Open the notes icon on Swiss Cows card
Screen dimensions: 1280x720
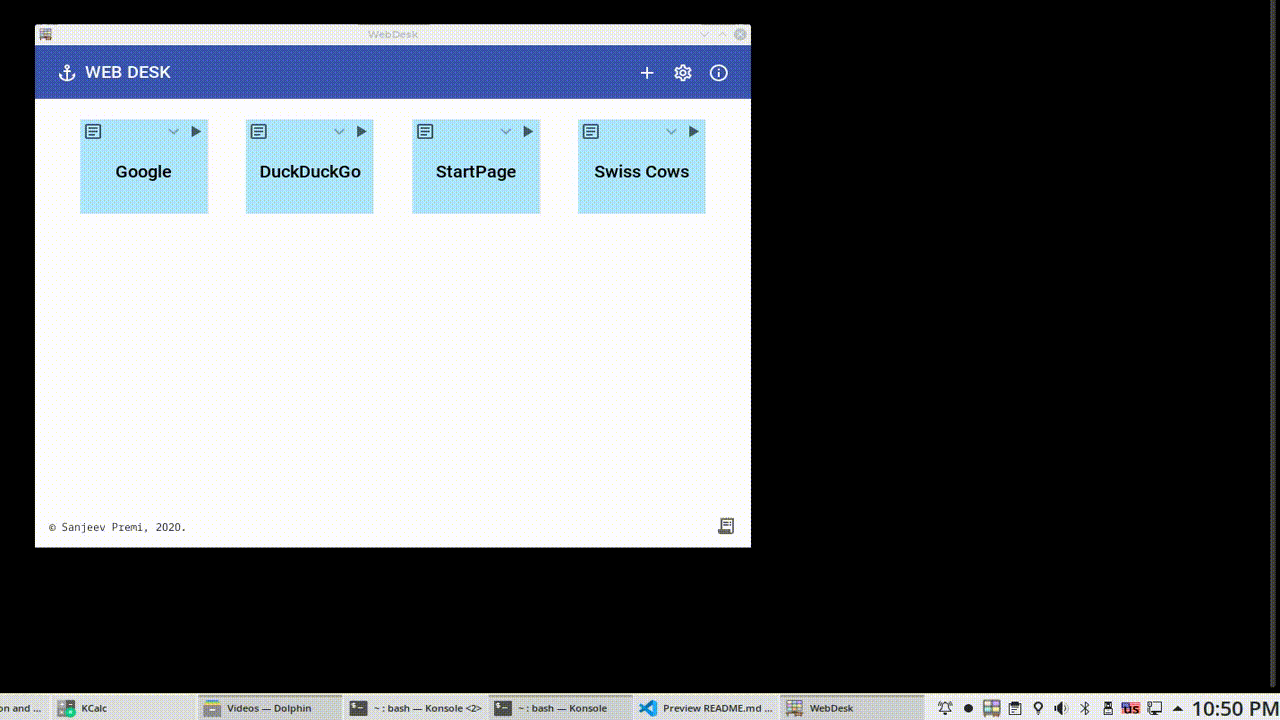coord(591,131)
